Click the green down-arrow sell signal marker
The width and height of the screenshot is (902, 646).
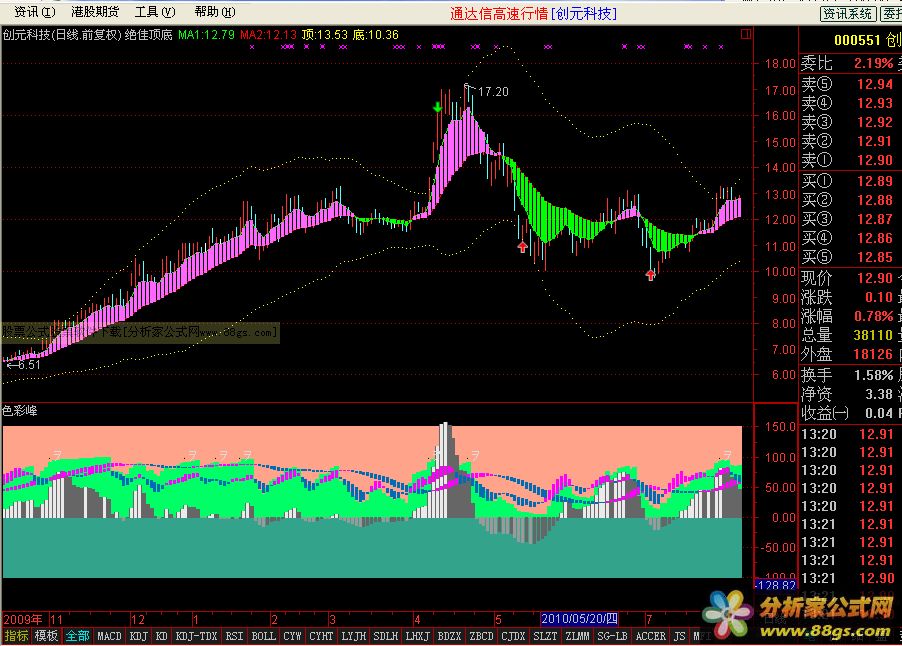pyautogui.click(x=437, y=107)
